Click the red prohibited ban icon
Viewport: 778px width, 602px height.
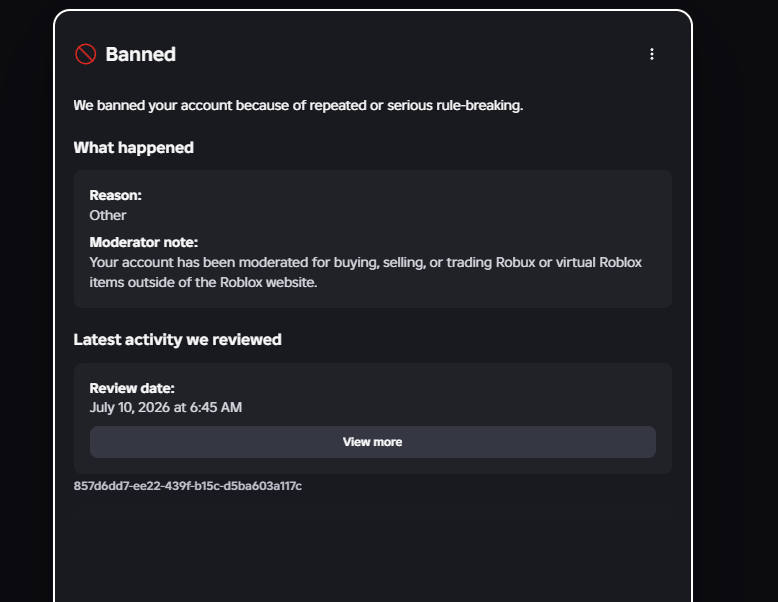(x=85, y=54)
